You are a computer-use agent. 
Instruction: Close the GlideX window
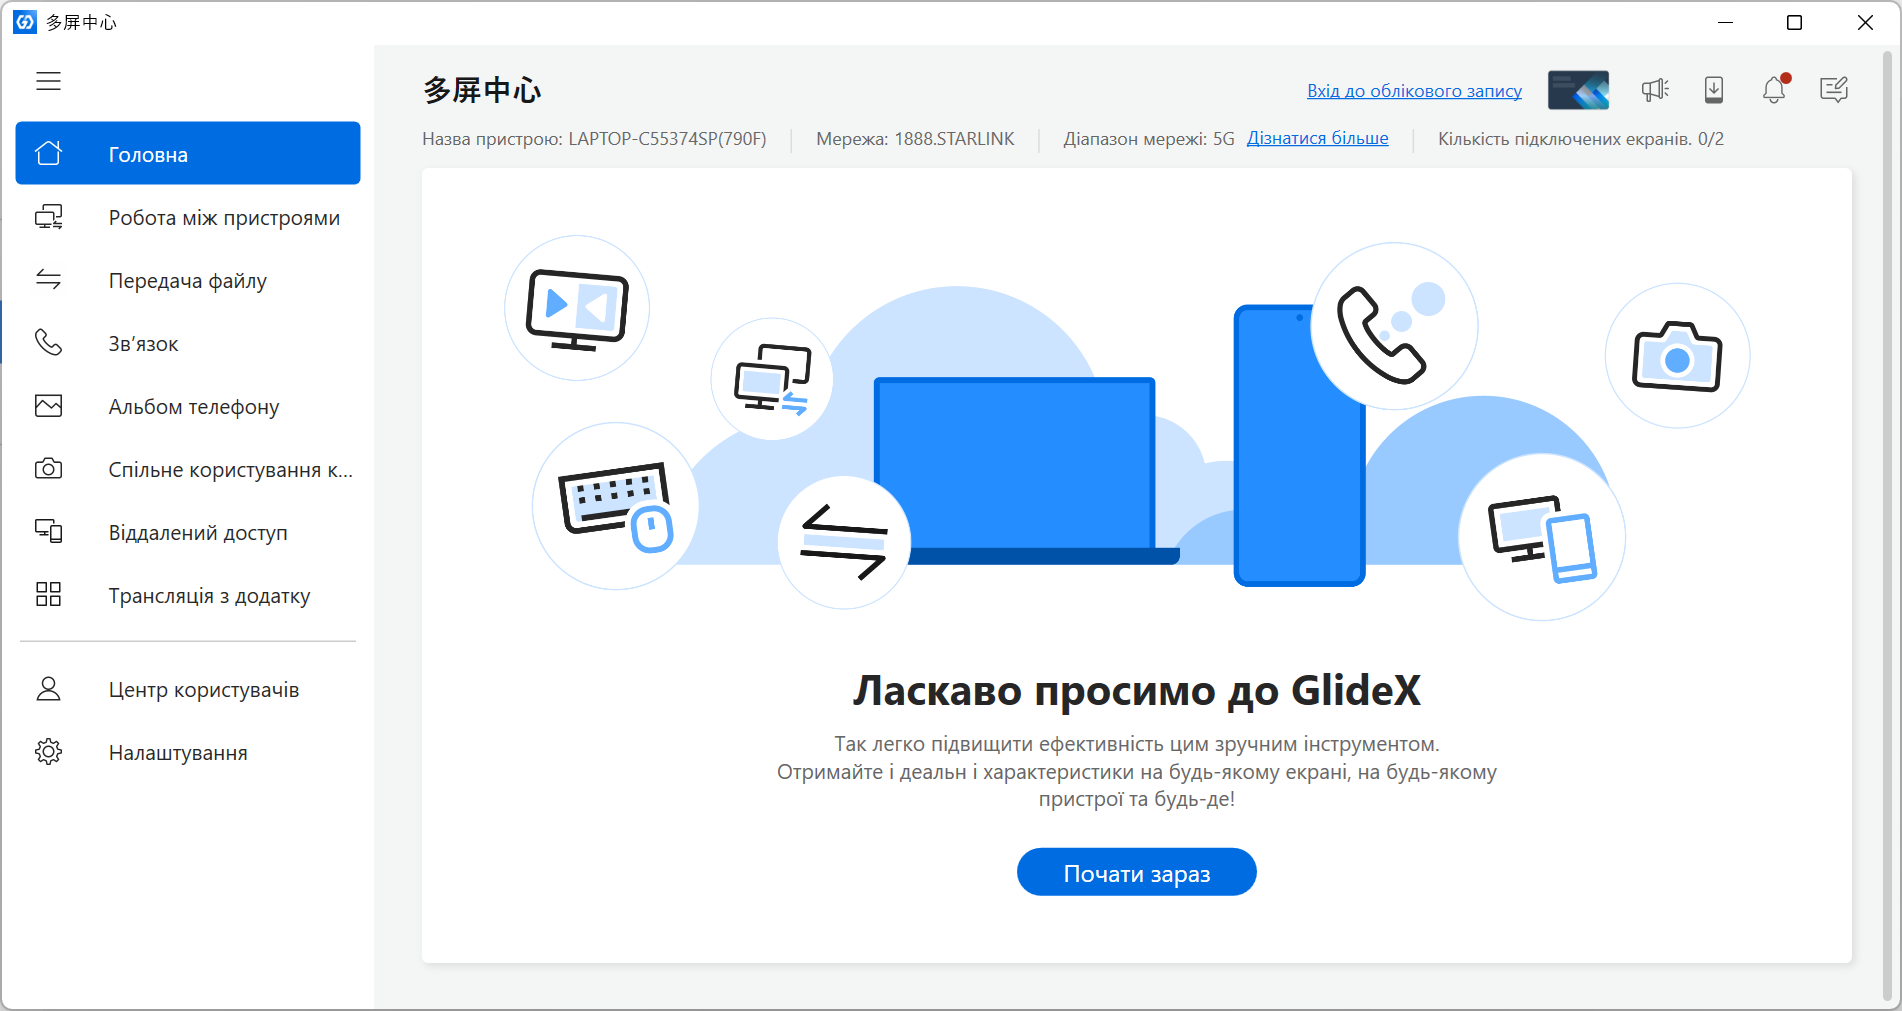click(1865, 22)
